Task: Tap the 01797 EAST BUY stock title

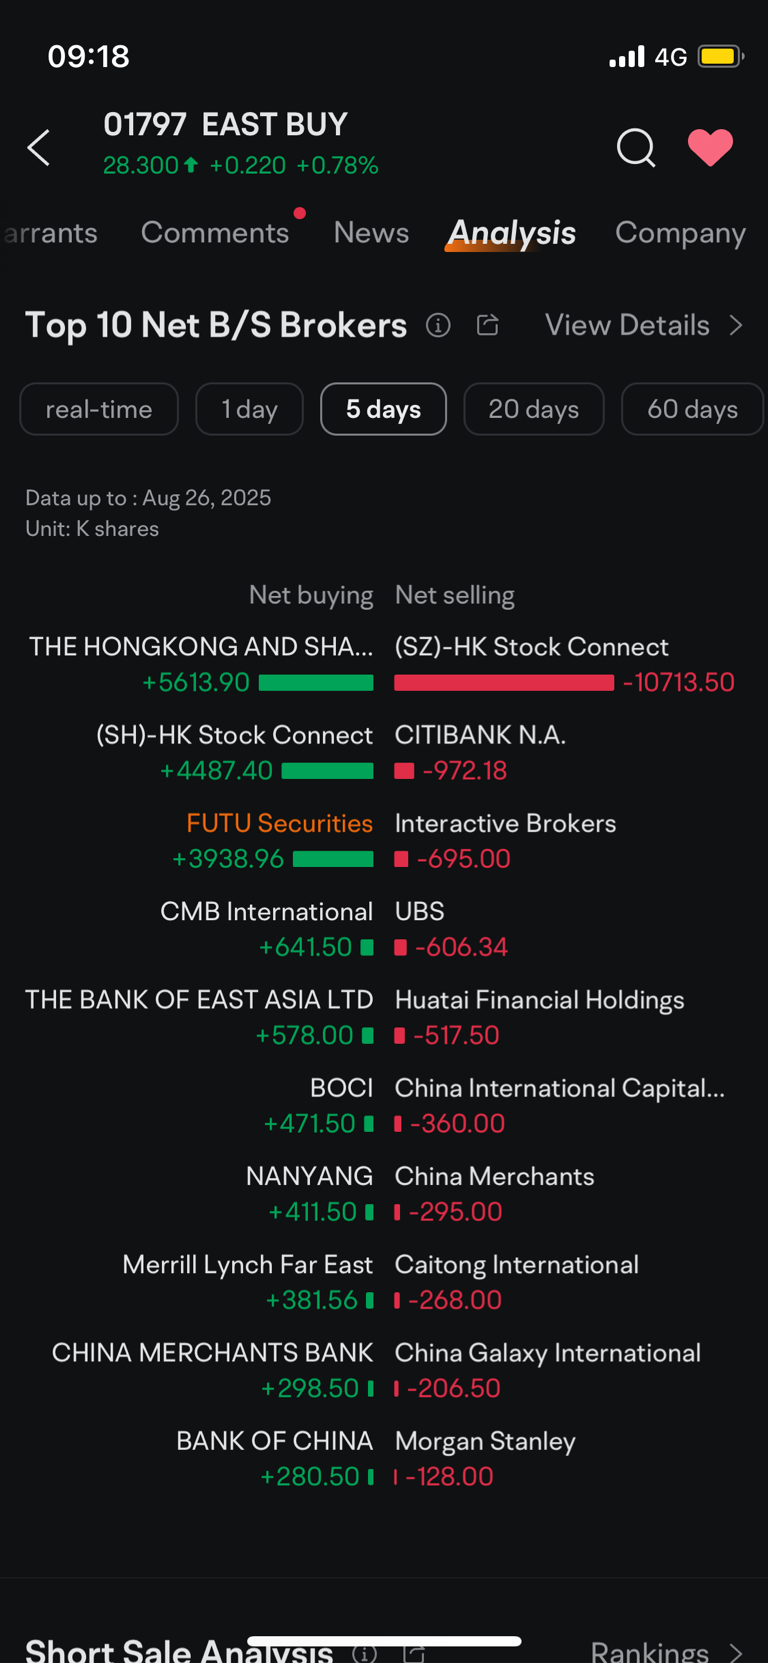Action: point(226,124)
